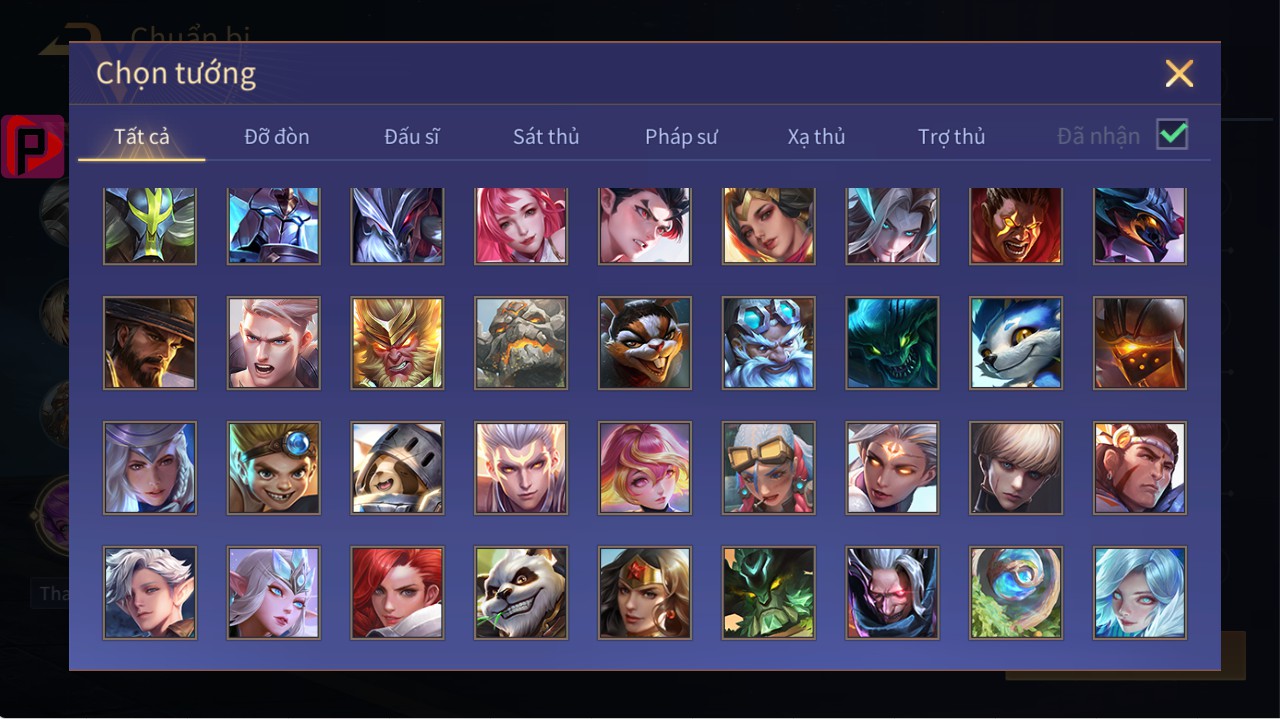Open the Đấu sĩ tab
Screen dimensions: 1280x719
click(412, 137)
